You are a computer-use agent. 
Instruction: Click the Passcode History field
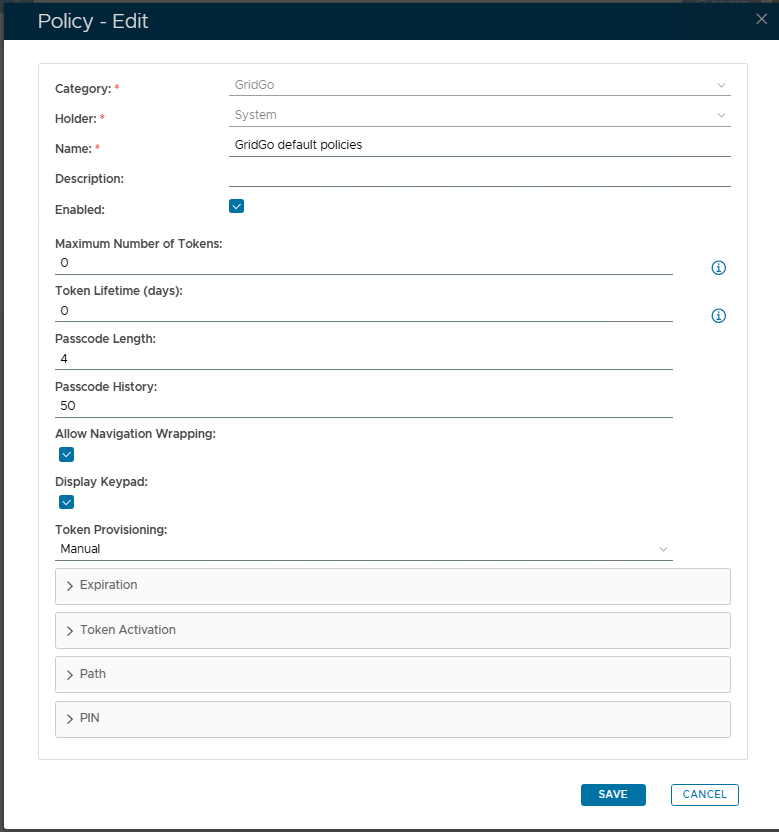click(x=364, y=406)
